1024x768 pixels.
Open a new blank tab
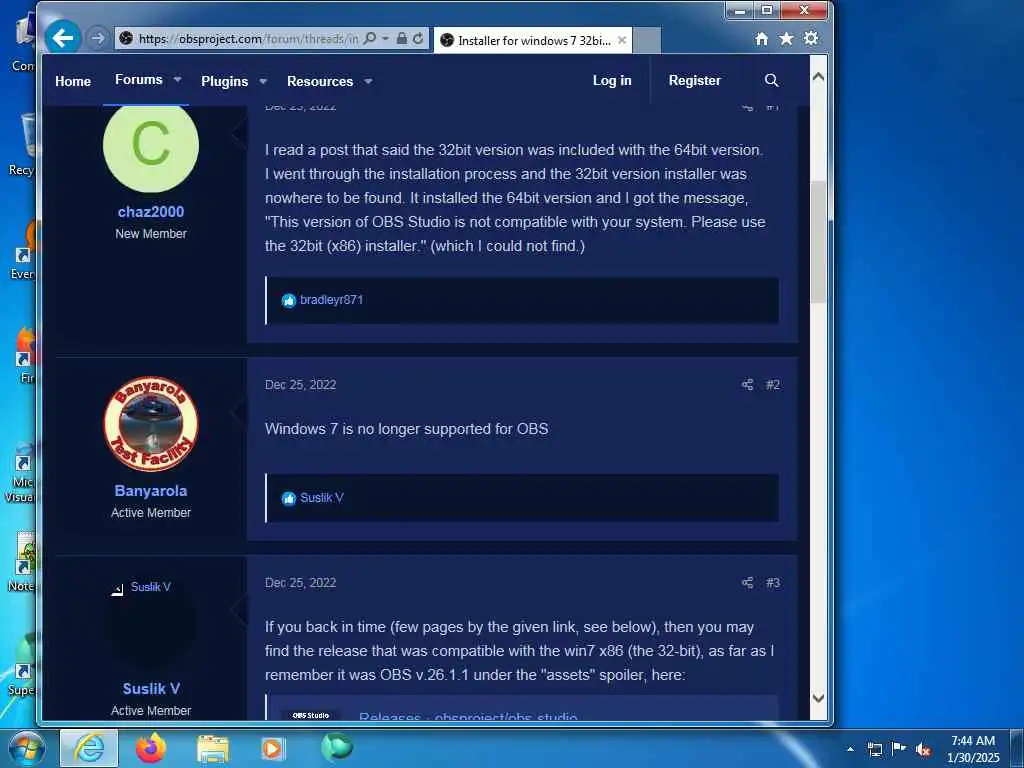point(647,40)
